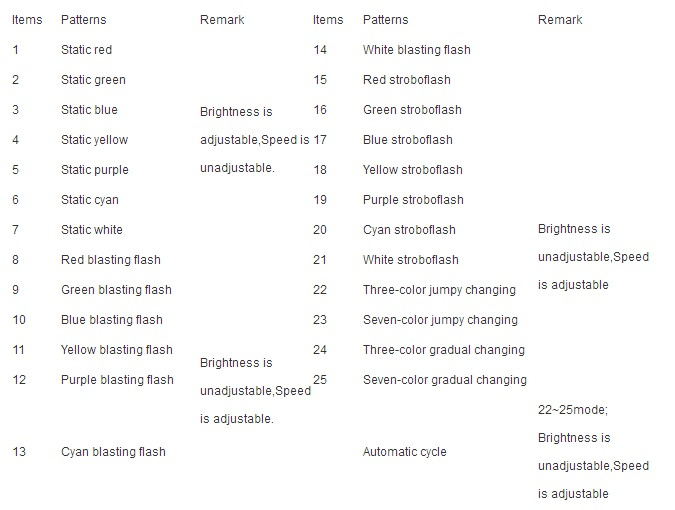Screen dimensions: 675x510
Task: Select 'Seven-color gradual changing' entry
Action: point(445,380)
